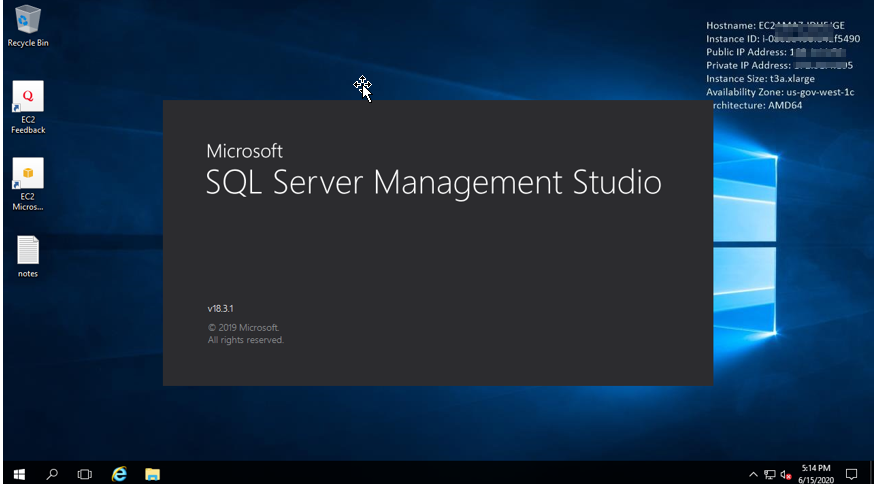Click the Instance Size: t3a.xlarge text
This screenshot has height=484, width=874.
pos(760,79)
